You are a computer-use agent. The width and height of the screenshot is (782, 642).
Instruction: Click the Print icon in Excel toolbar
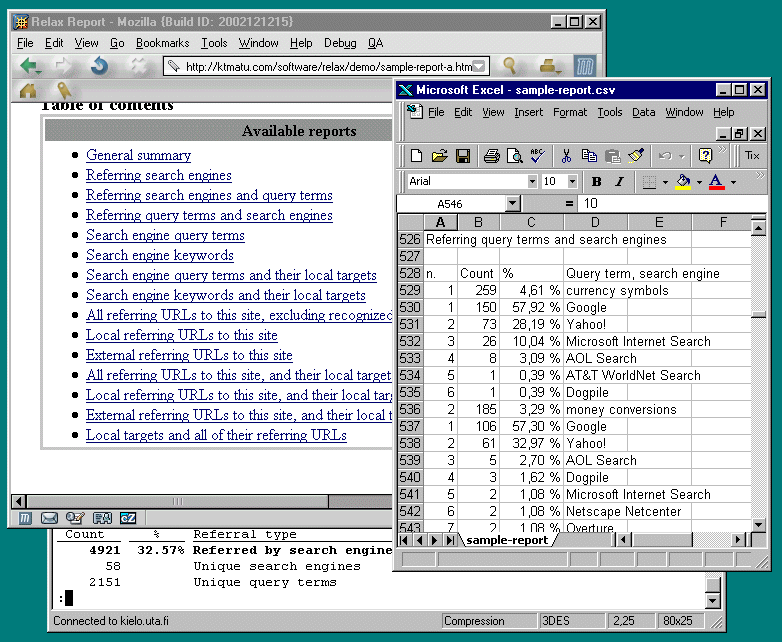tap(491, 156)
